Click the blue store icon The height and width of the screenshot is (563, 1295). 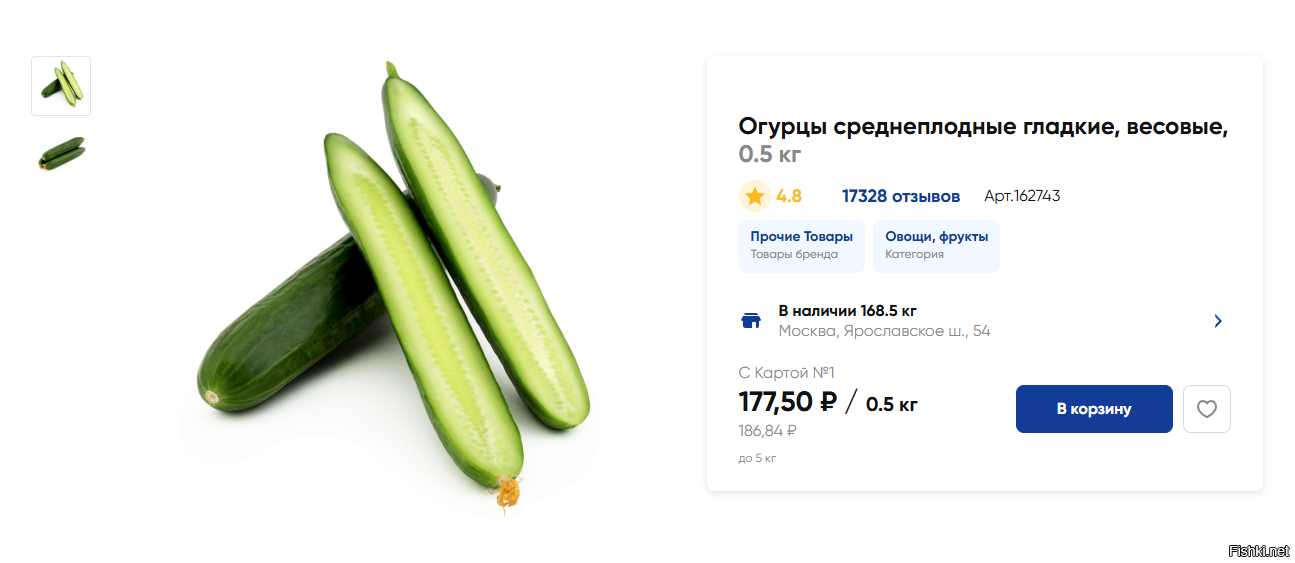(751, 321)
